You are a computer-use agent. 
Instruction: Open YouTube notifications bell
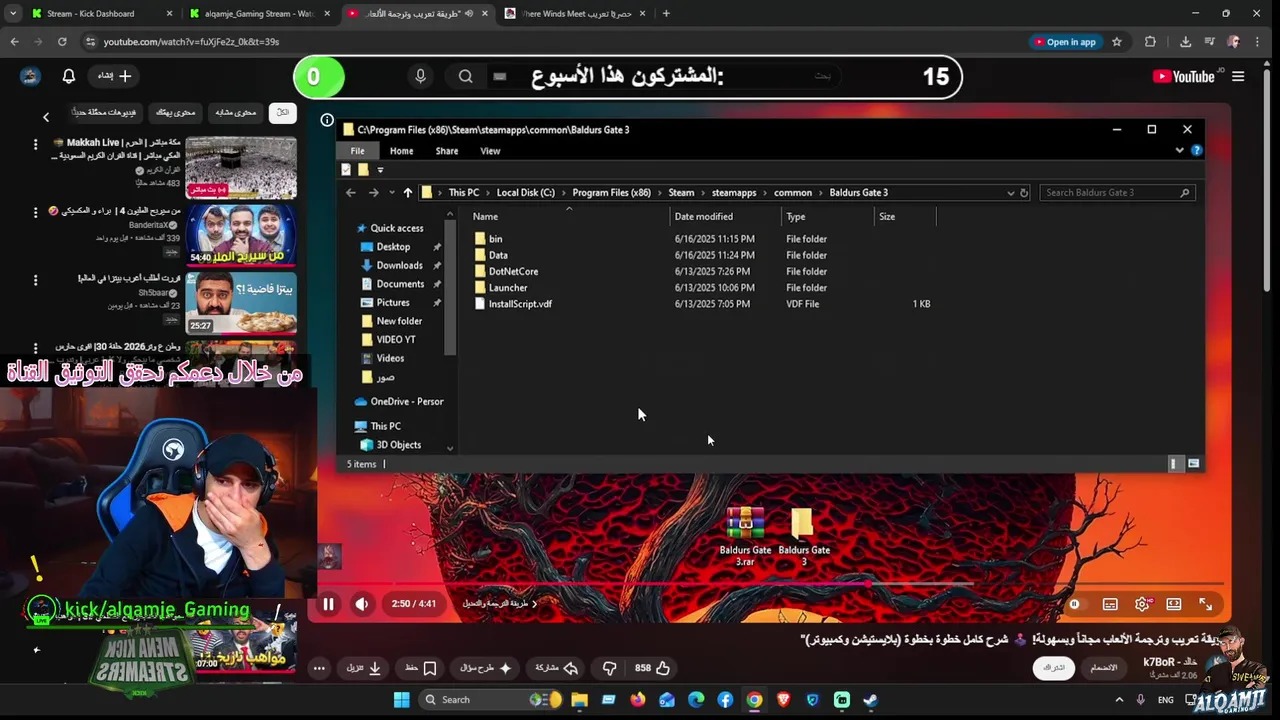69,76
